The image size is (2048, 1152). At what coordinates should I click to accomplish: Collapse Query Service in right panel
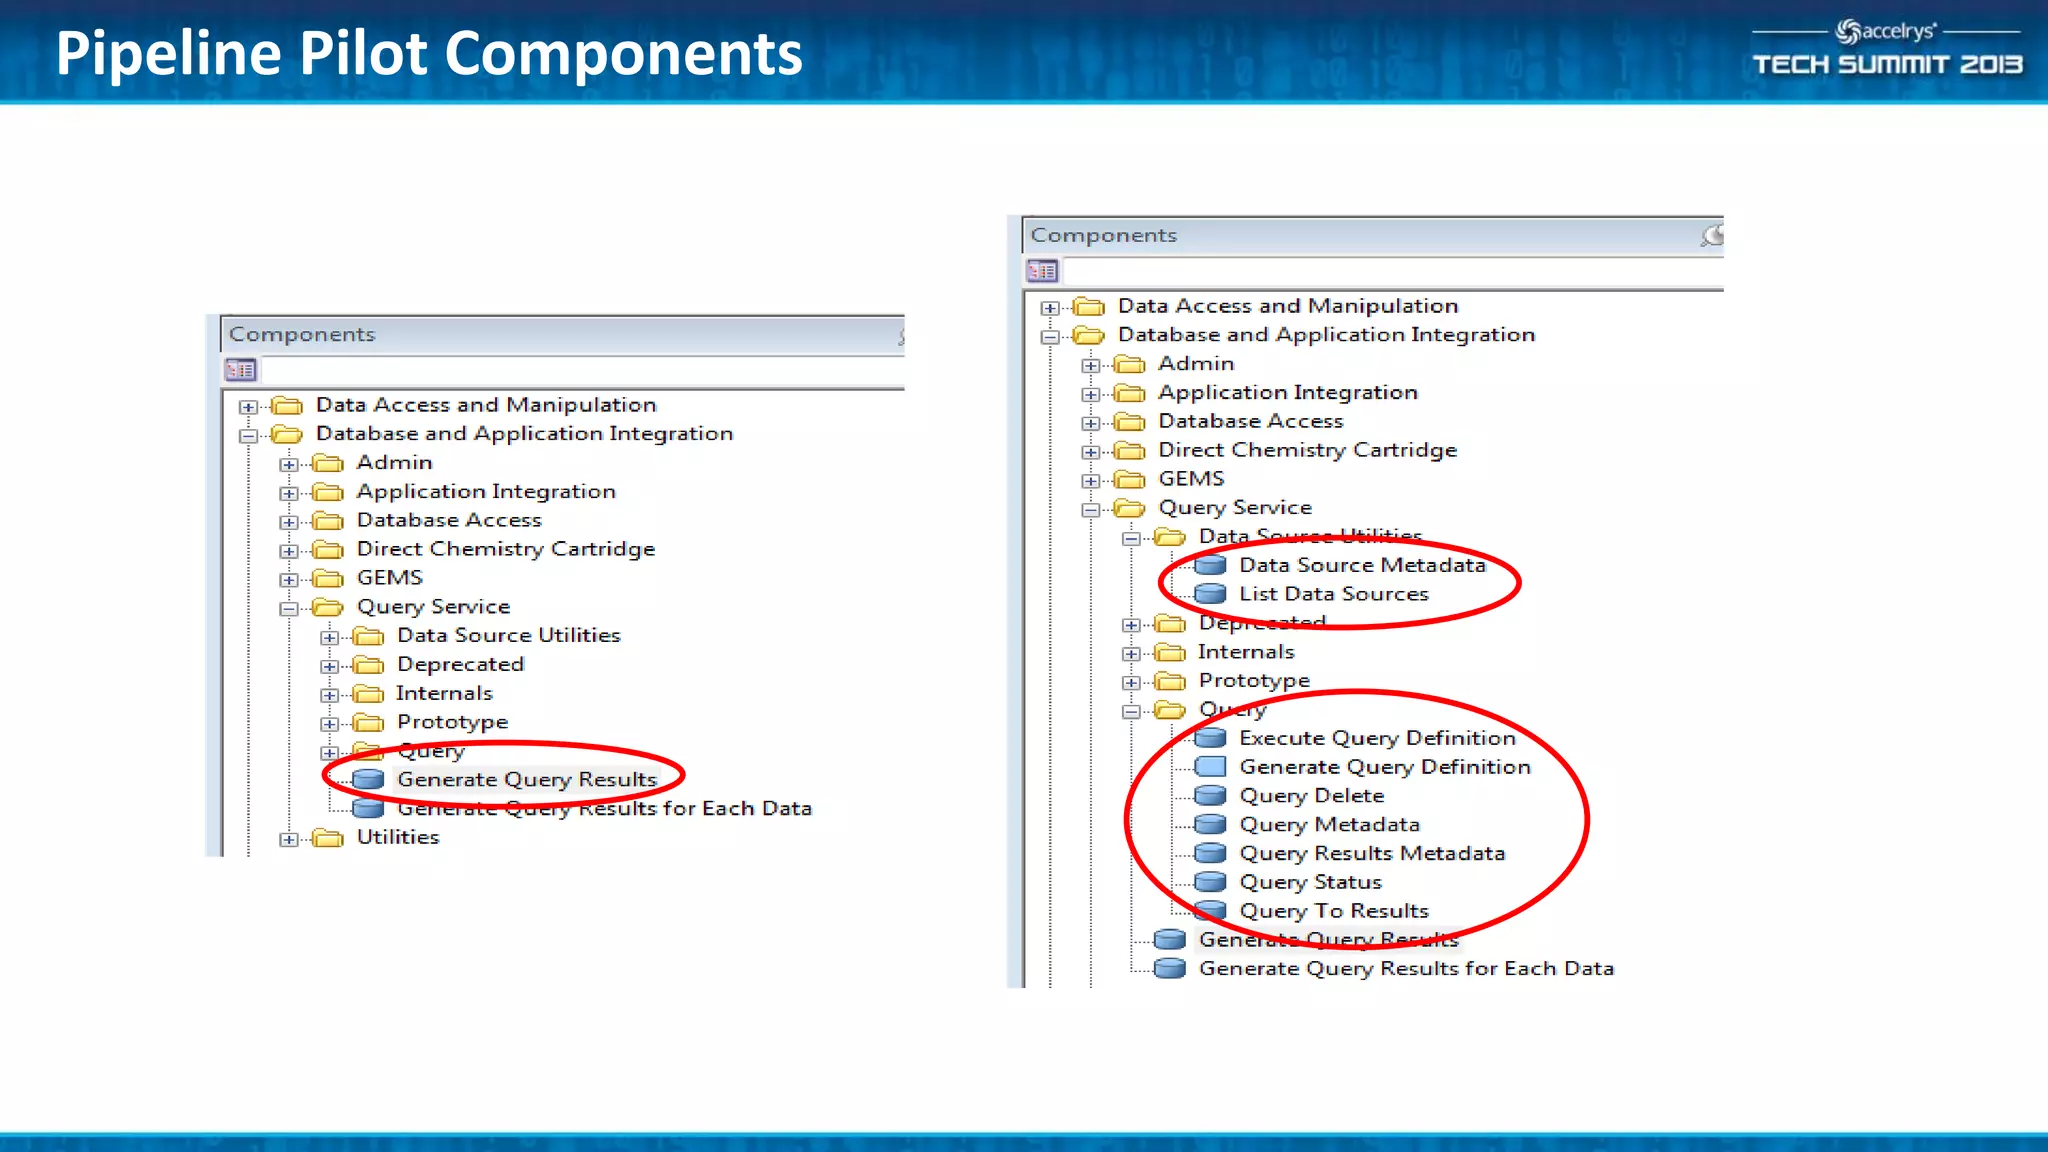coord(1091,510)
